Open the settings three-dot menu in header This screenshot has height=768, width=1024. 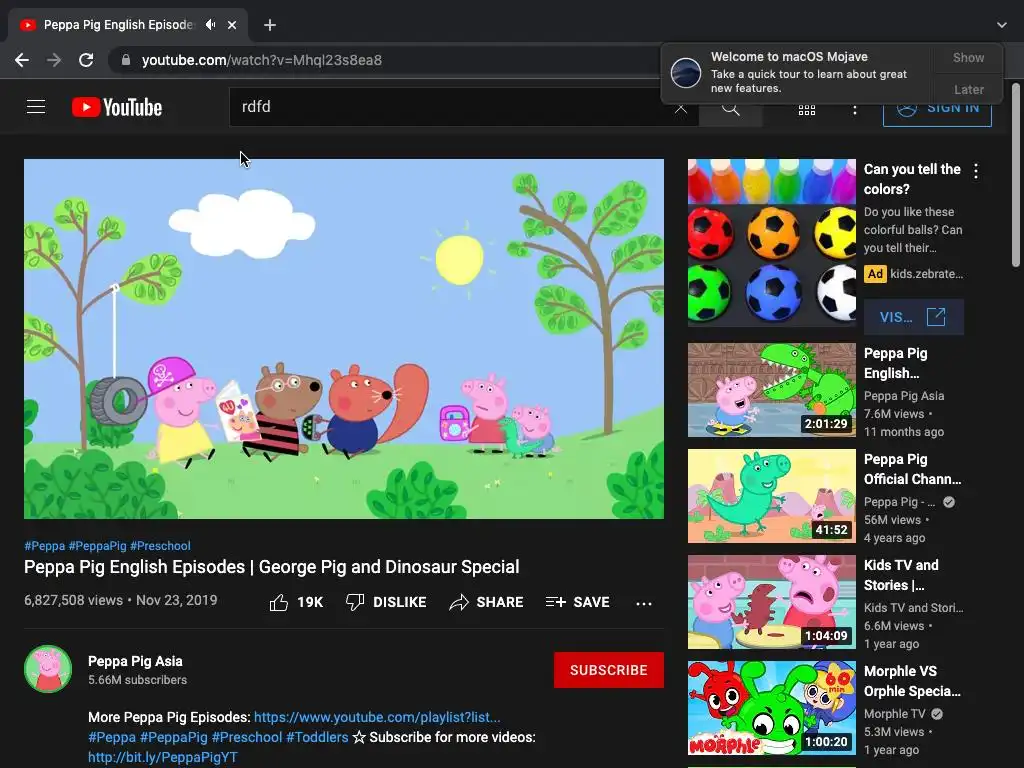point(854,110)
